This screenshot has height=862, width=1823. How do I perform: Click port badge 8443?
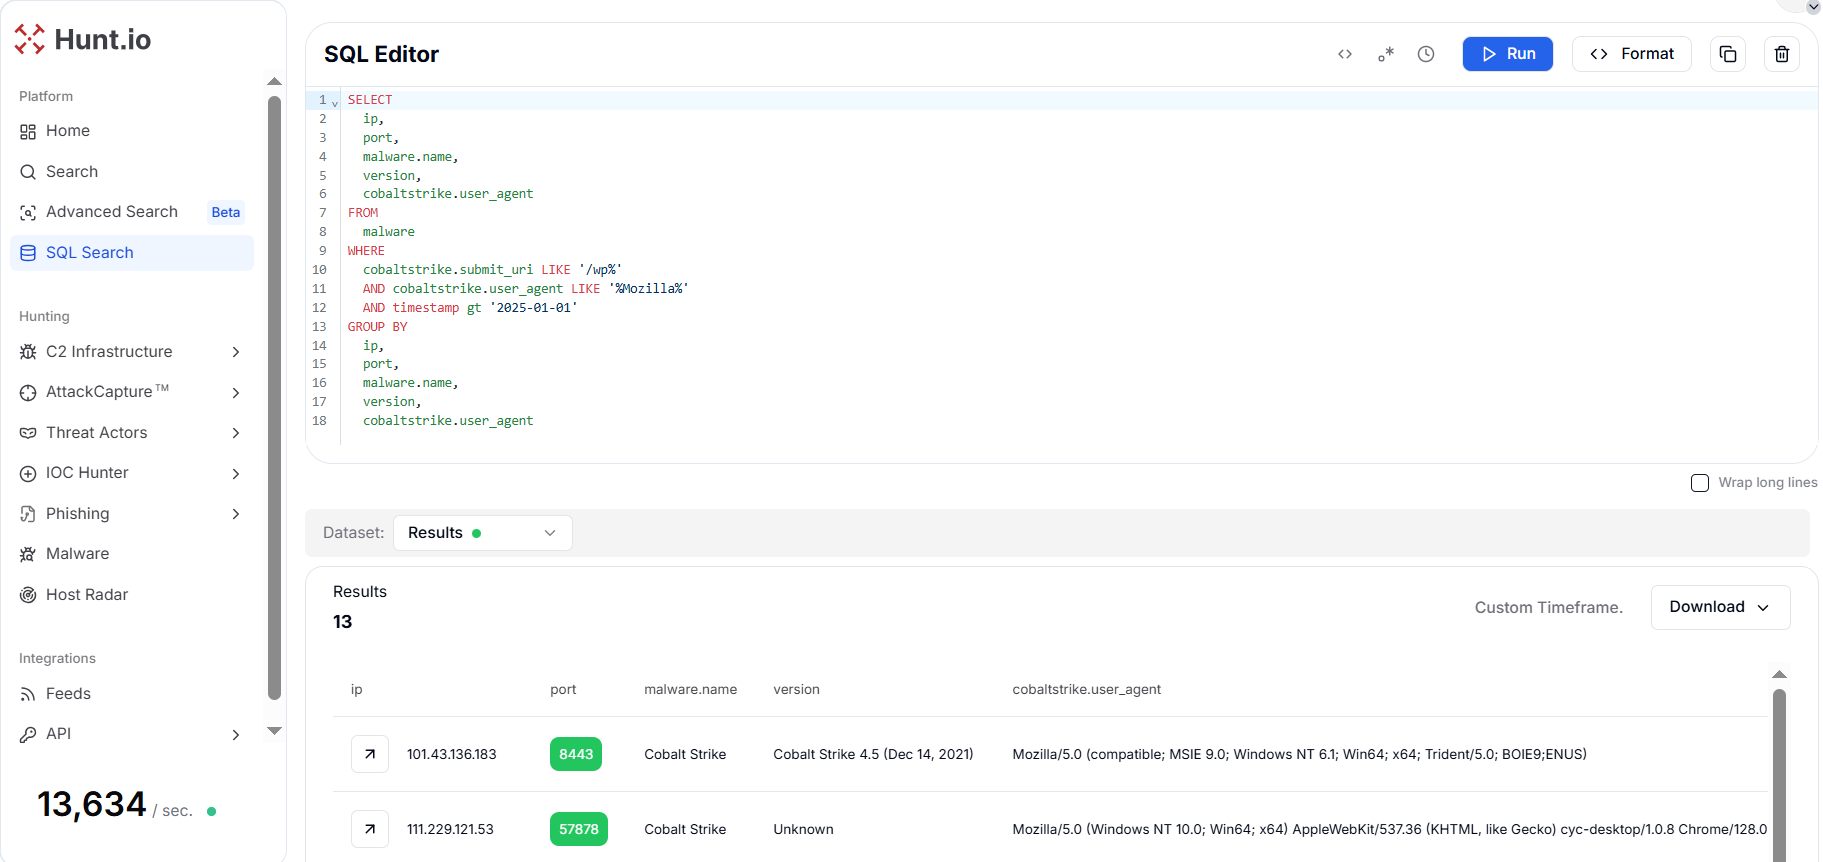[x=576, y=754]
